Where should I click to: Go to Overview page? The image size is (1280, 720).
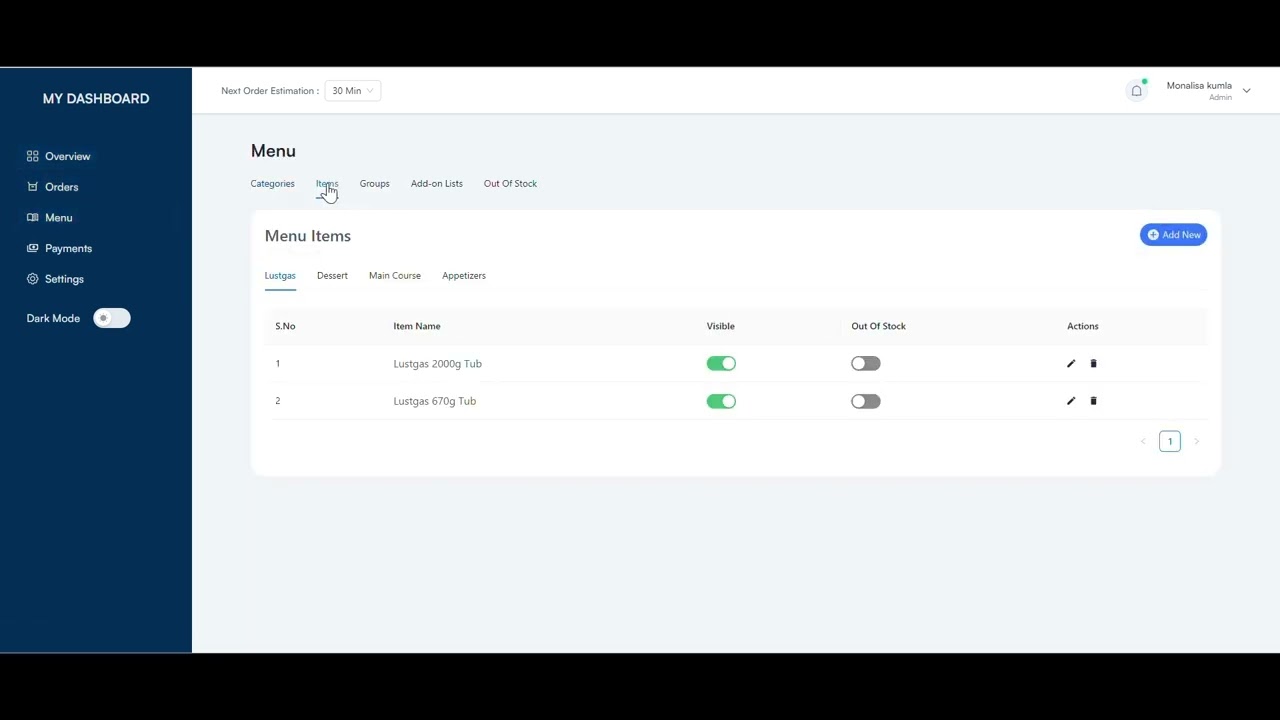pyautogui.click(x=67, y=157)
